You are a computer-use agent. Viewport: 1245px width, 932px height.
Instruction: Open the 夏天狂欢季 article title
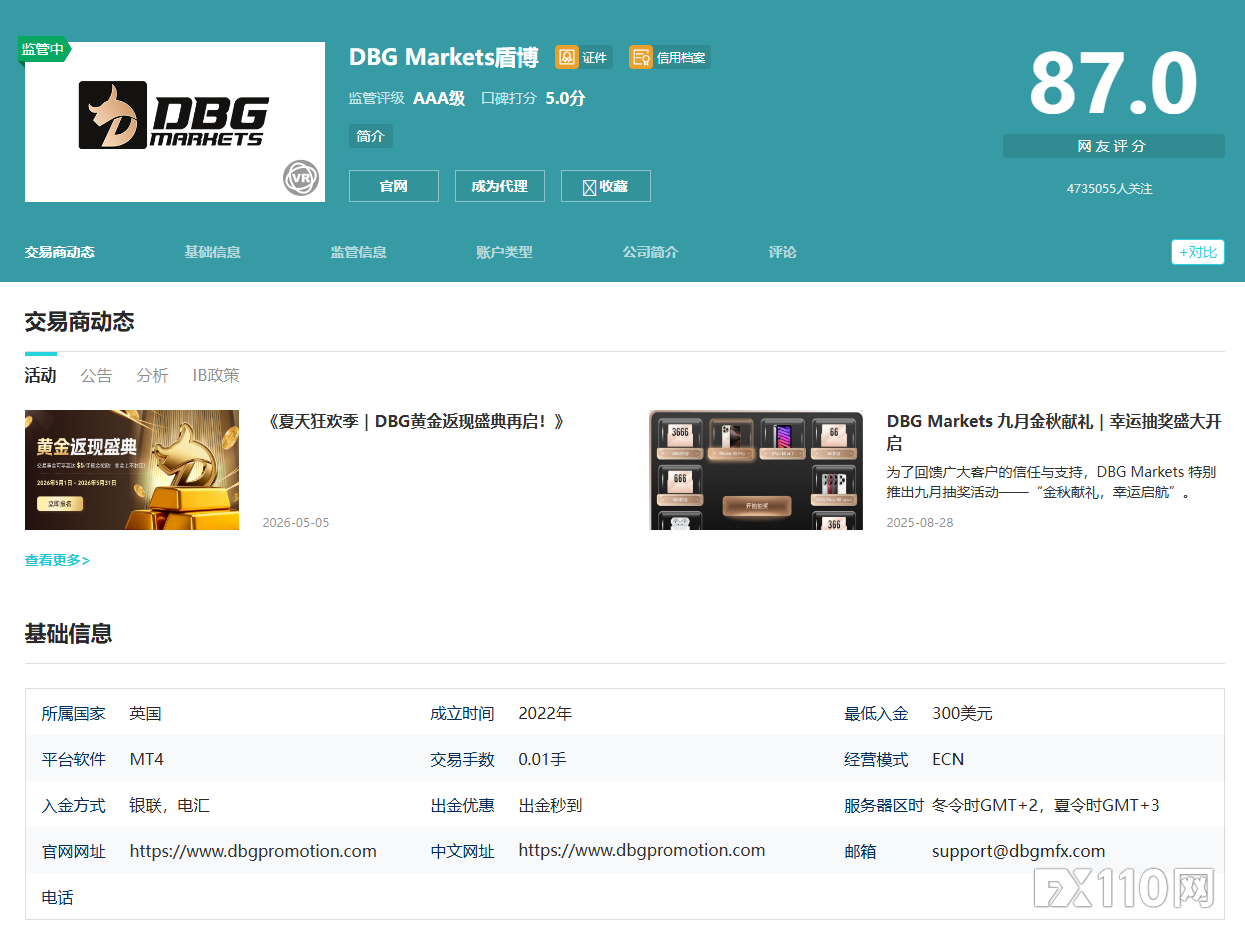pos(415,422)
